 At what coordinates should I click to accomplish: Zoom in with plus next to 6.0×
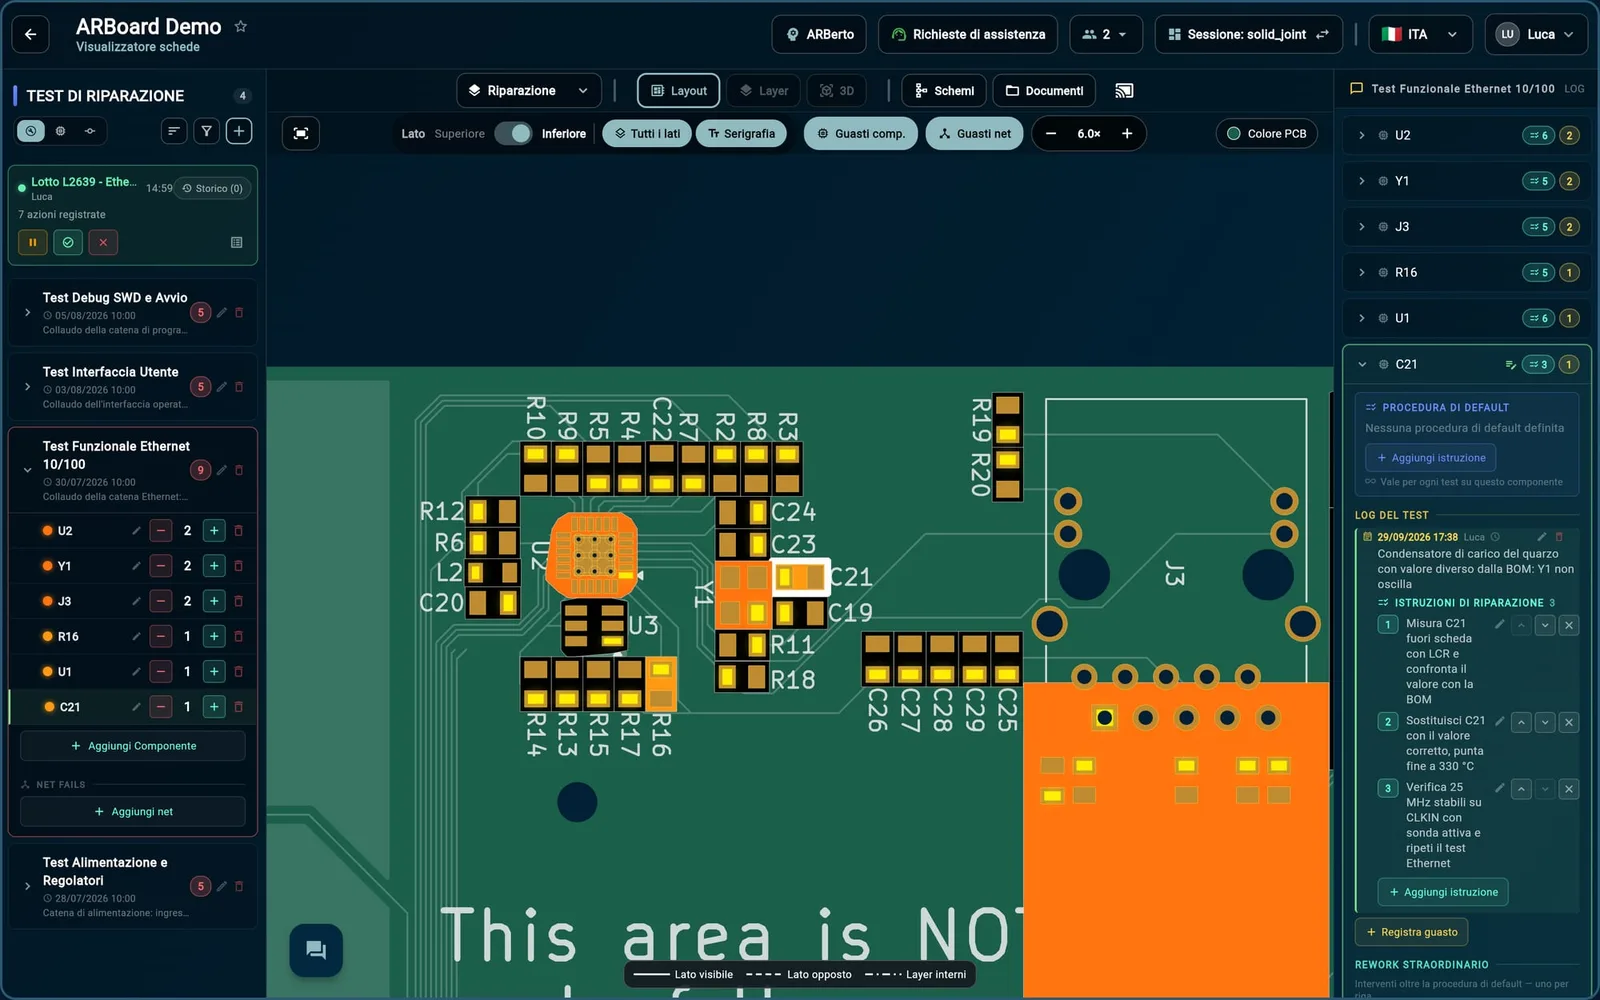(x=1127, y=133)
